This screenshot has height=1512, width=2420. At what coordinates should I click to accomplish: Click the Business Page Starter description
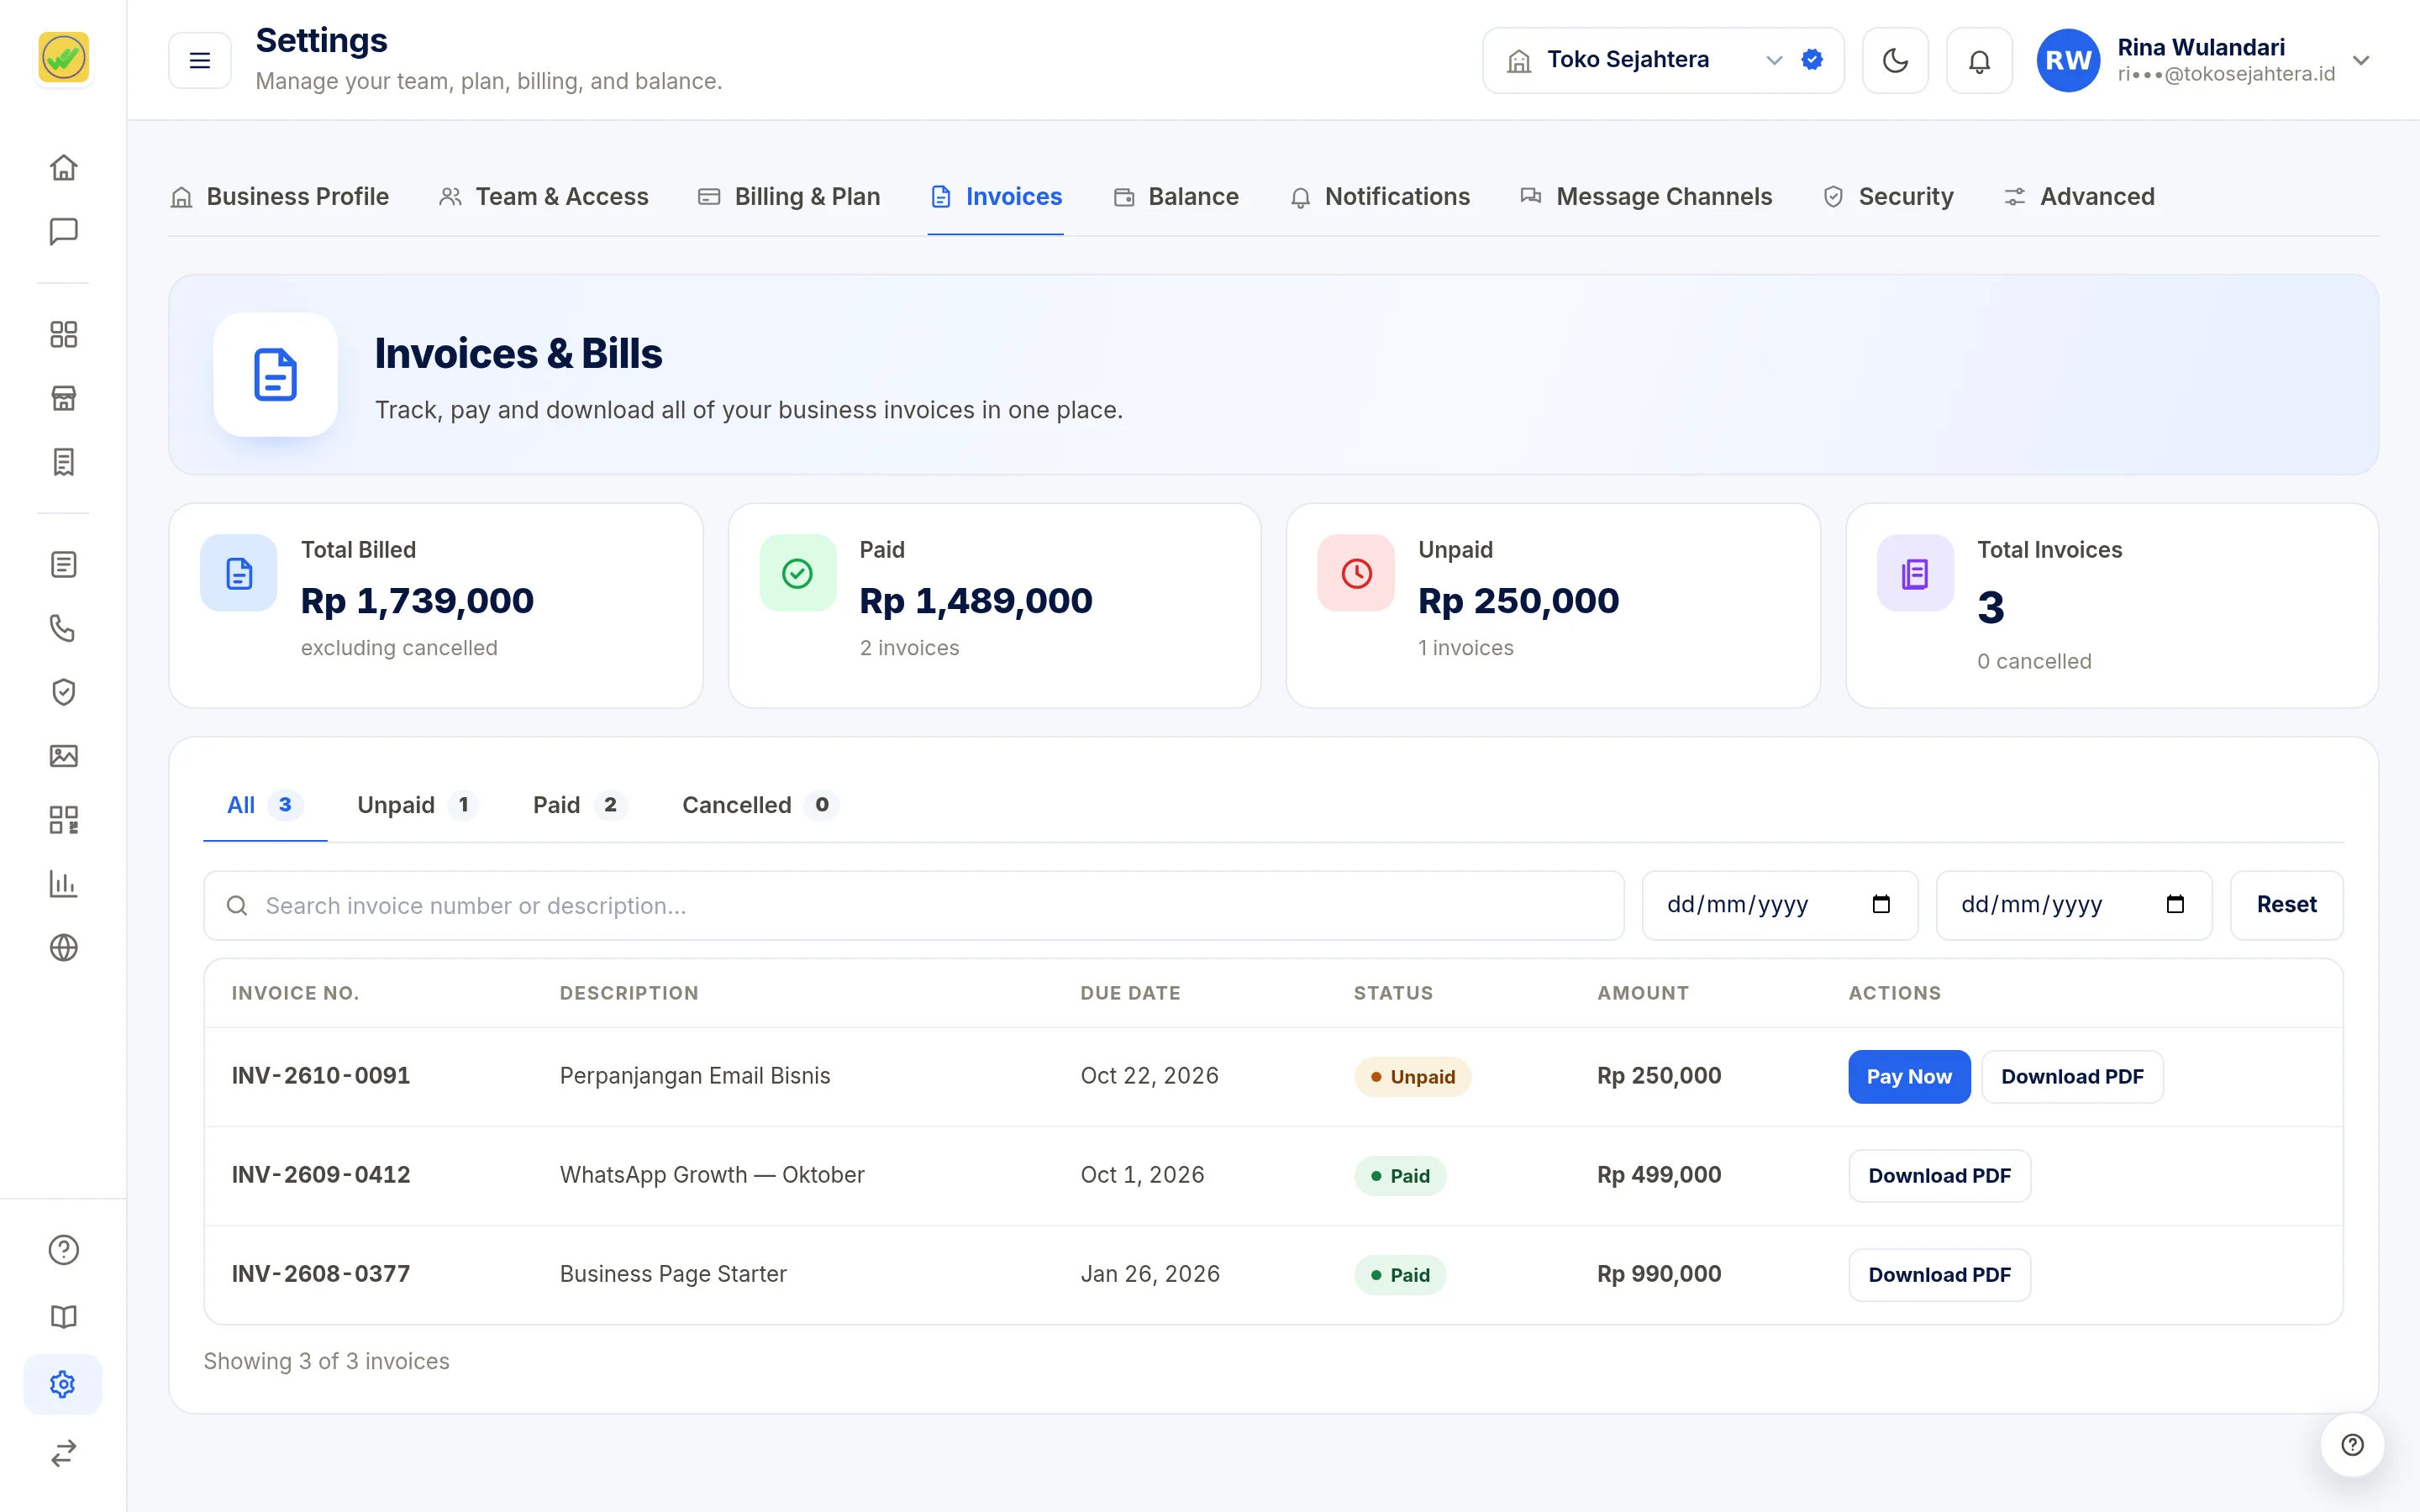pyautogui.click(x=673, y=1274)
